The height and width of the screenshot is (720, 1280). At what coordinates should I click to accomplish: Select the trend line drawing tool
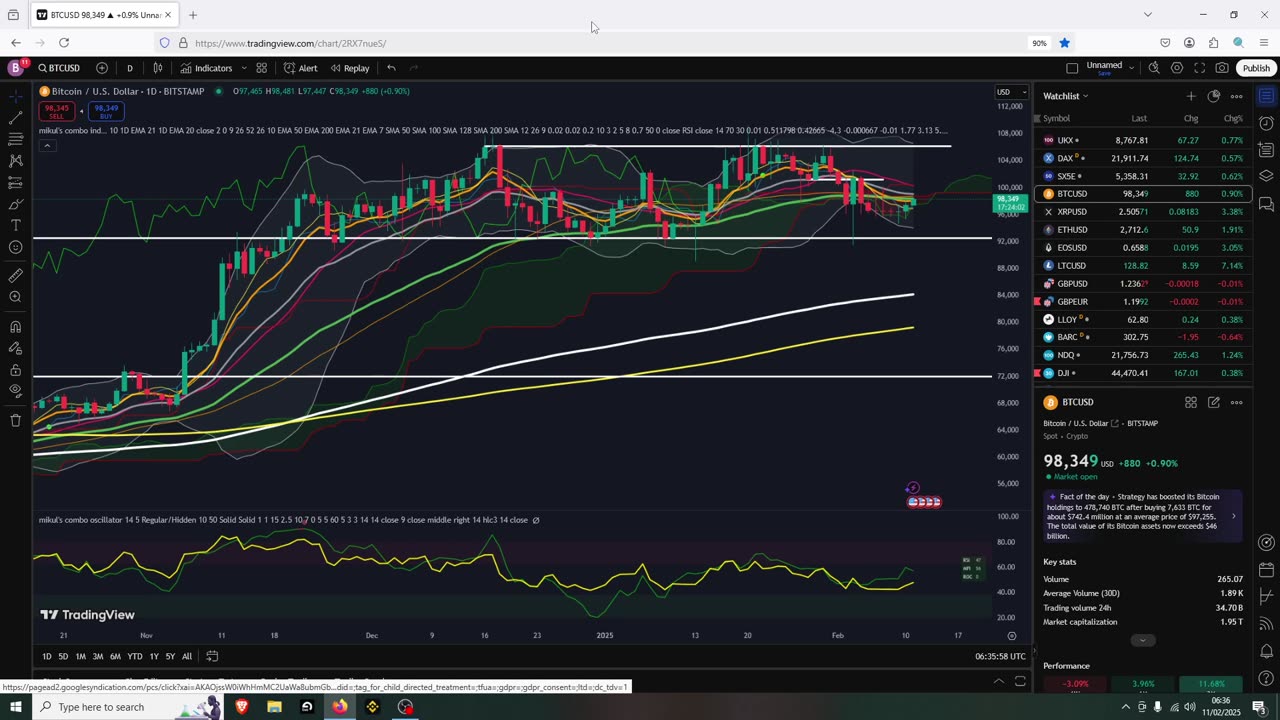tap(15, 118)
